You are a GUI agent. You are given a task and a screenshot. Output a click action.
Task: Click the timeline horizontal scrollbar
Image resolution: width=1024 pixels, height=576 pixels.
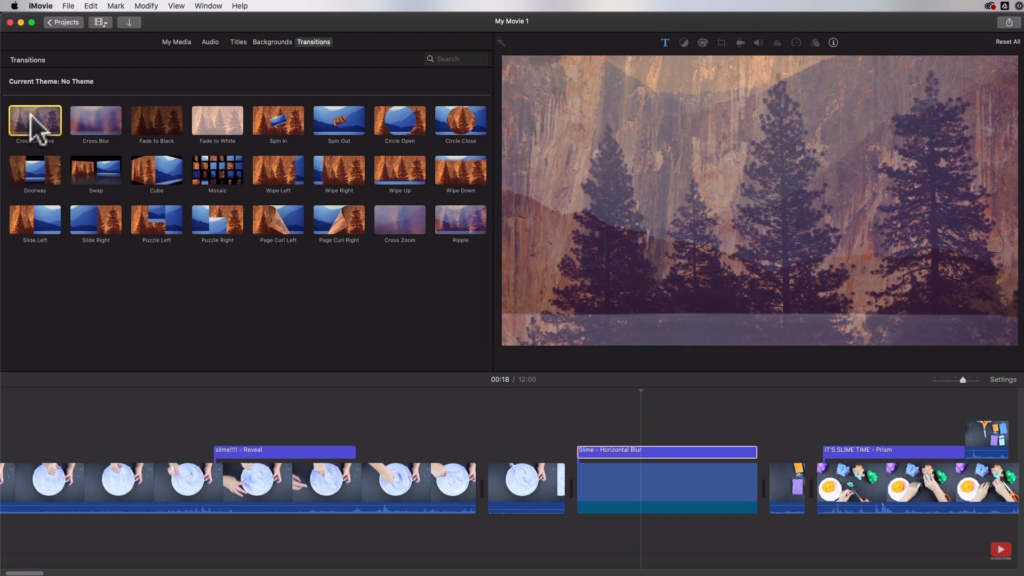coord(24,573)
